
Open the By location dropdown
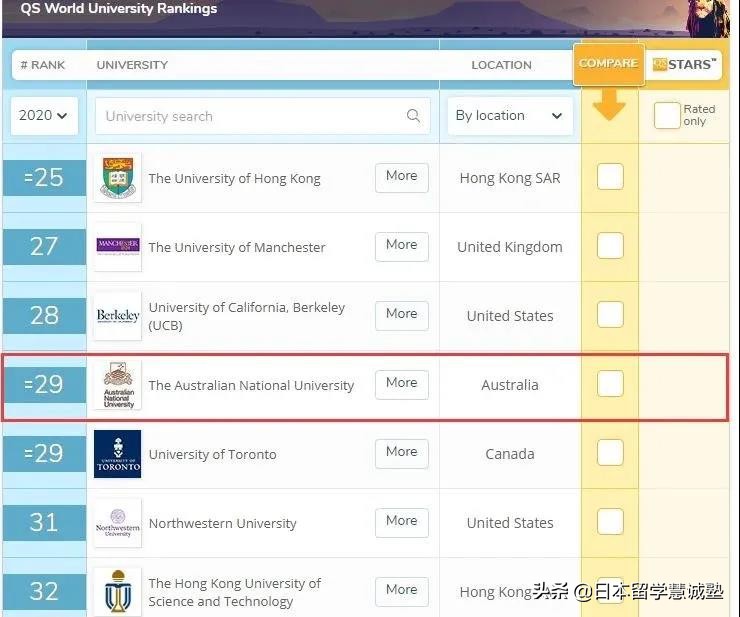(510, 116)
